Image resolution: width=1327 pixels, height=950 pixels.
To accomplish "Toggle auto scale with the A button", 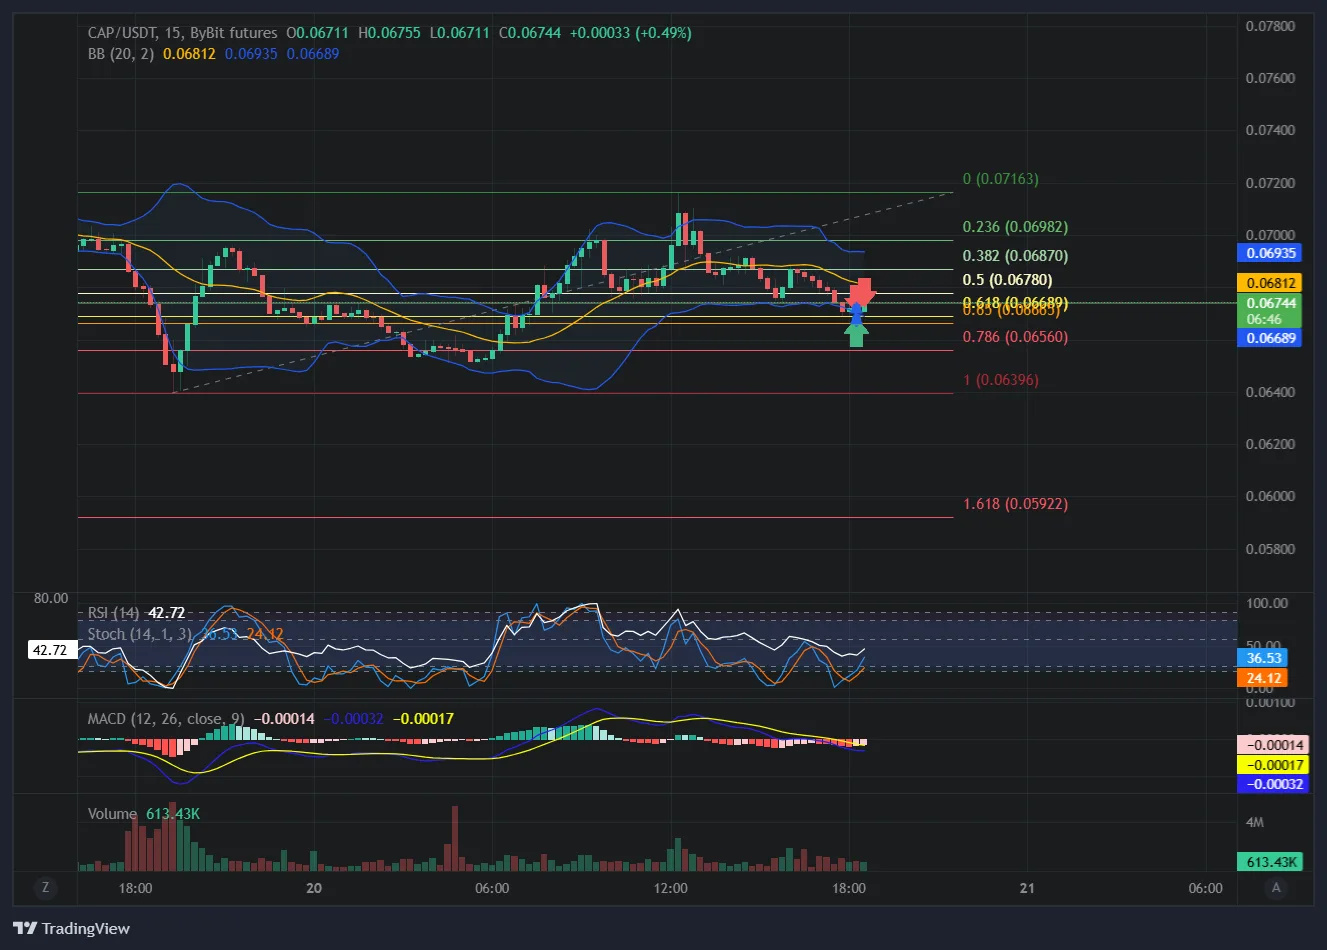I will [x=1275, y=887].
